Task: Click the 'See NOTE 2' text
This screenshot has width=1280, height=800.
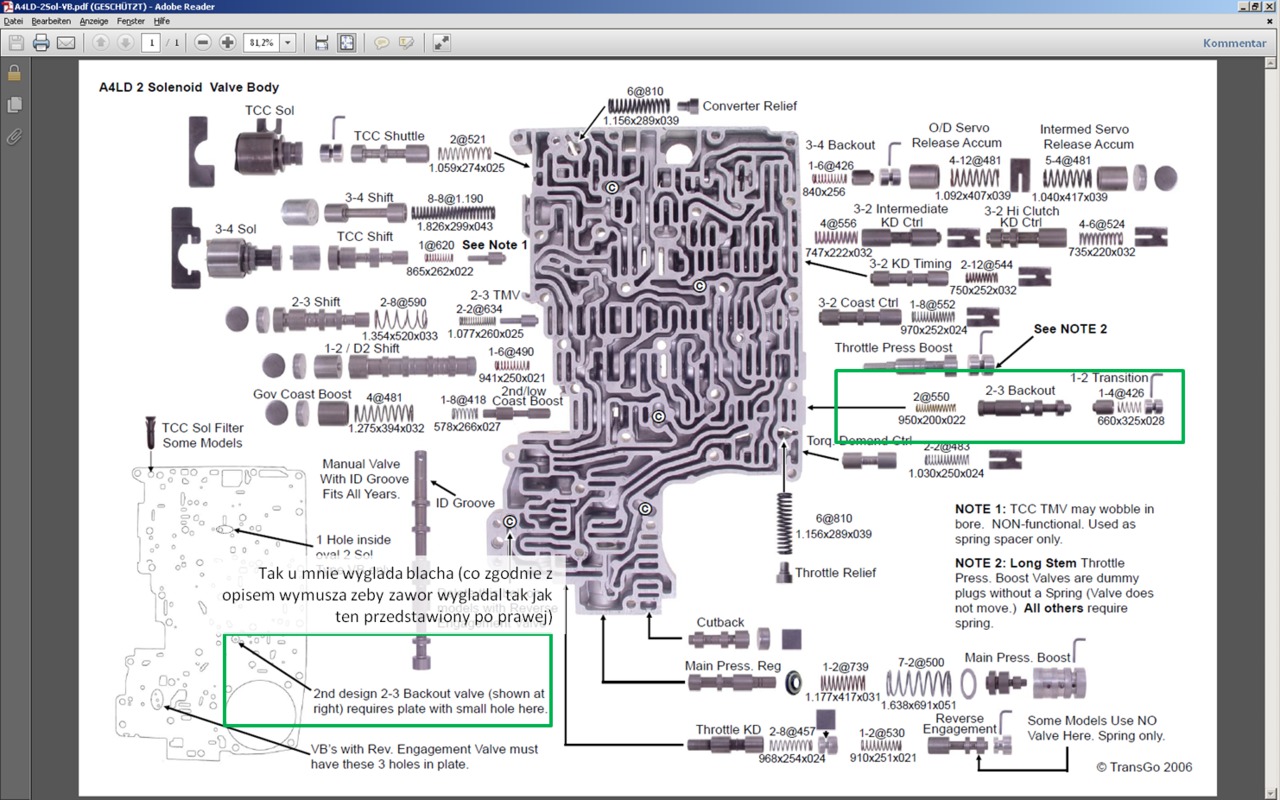Action: (x=1070, y=329)
